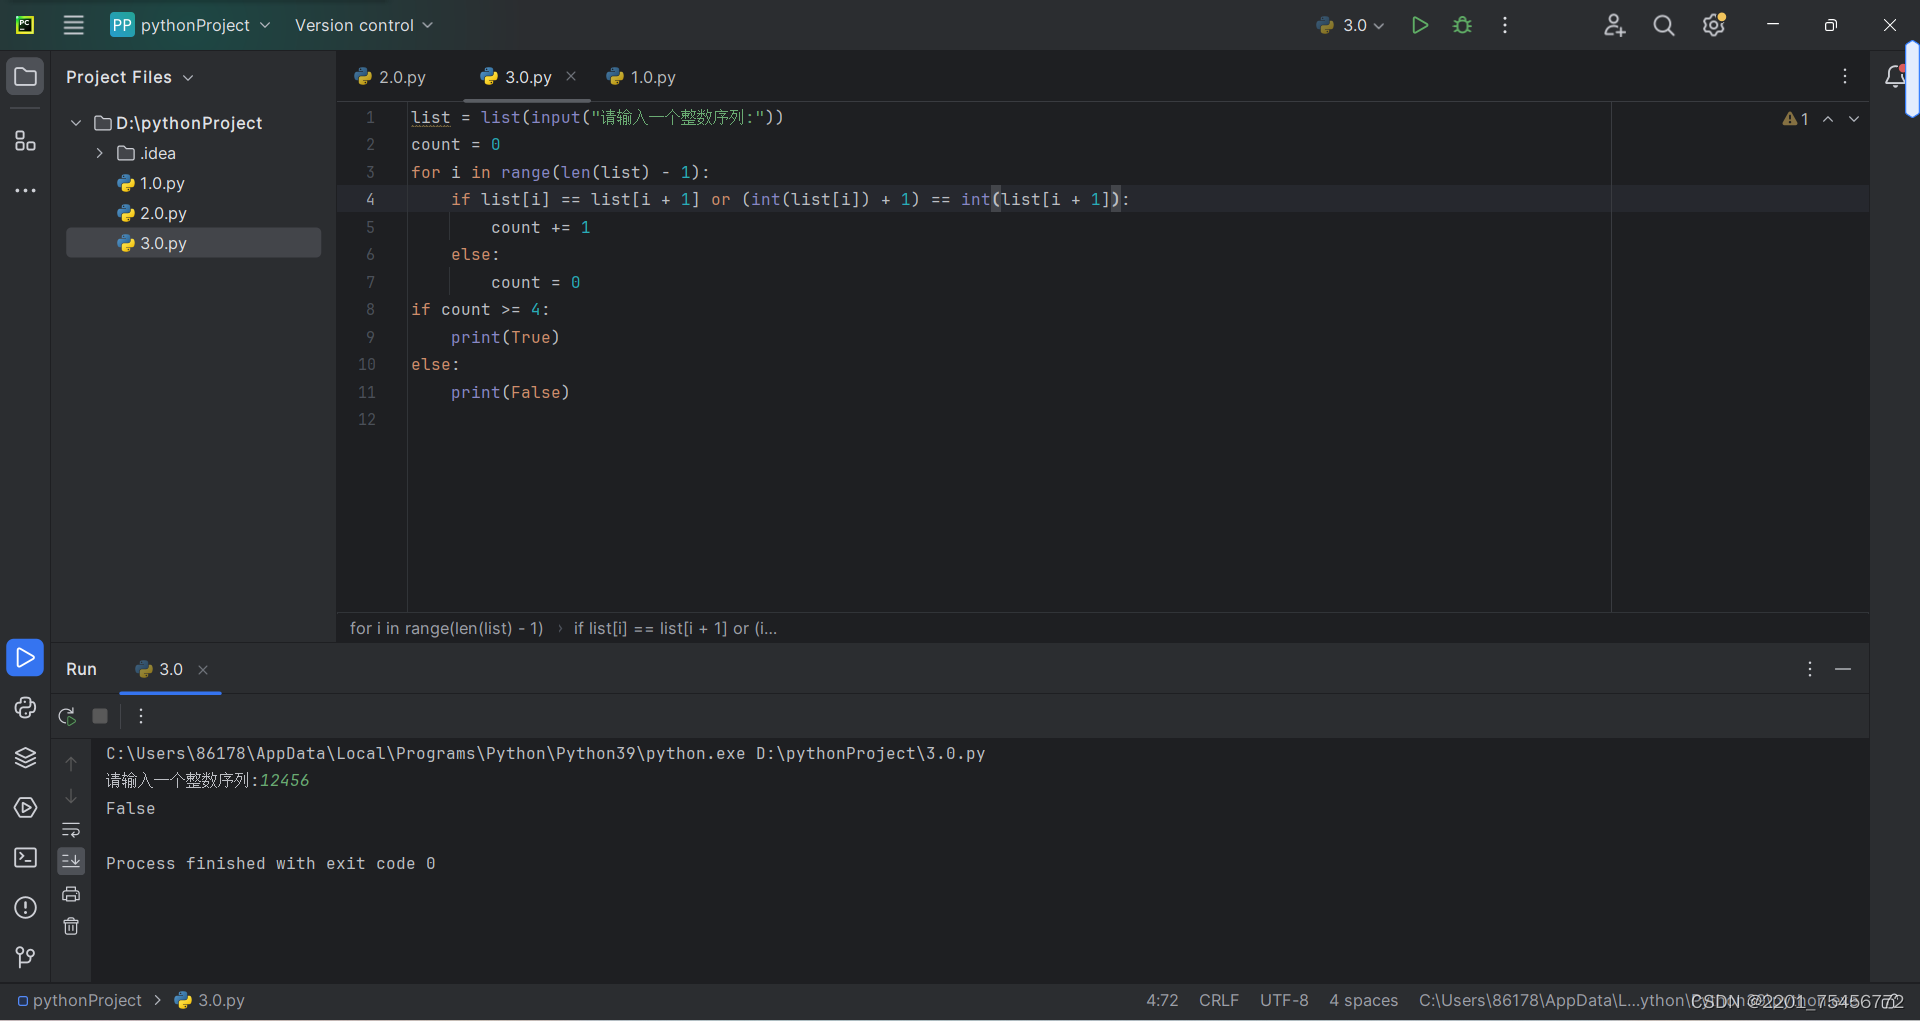The image size is (1920, 1021).
Task: Open the Python Console tool window
Action: click(x=25, y=708)
